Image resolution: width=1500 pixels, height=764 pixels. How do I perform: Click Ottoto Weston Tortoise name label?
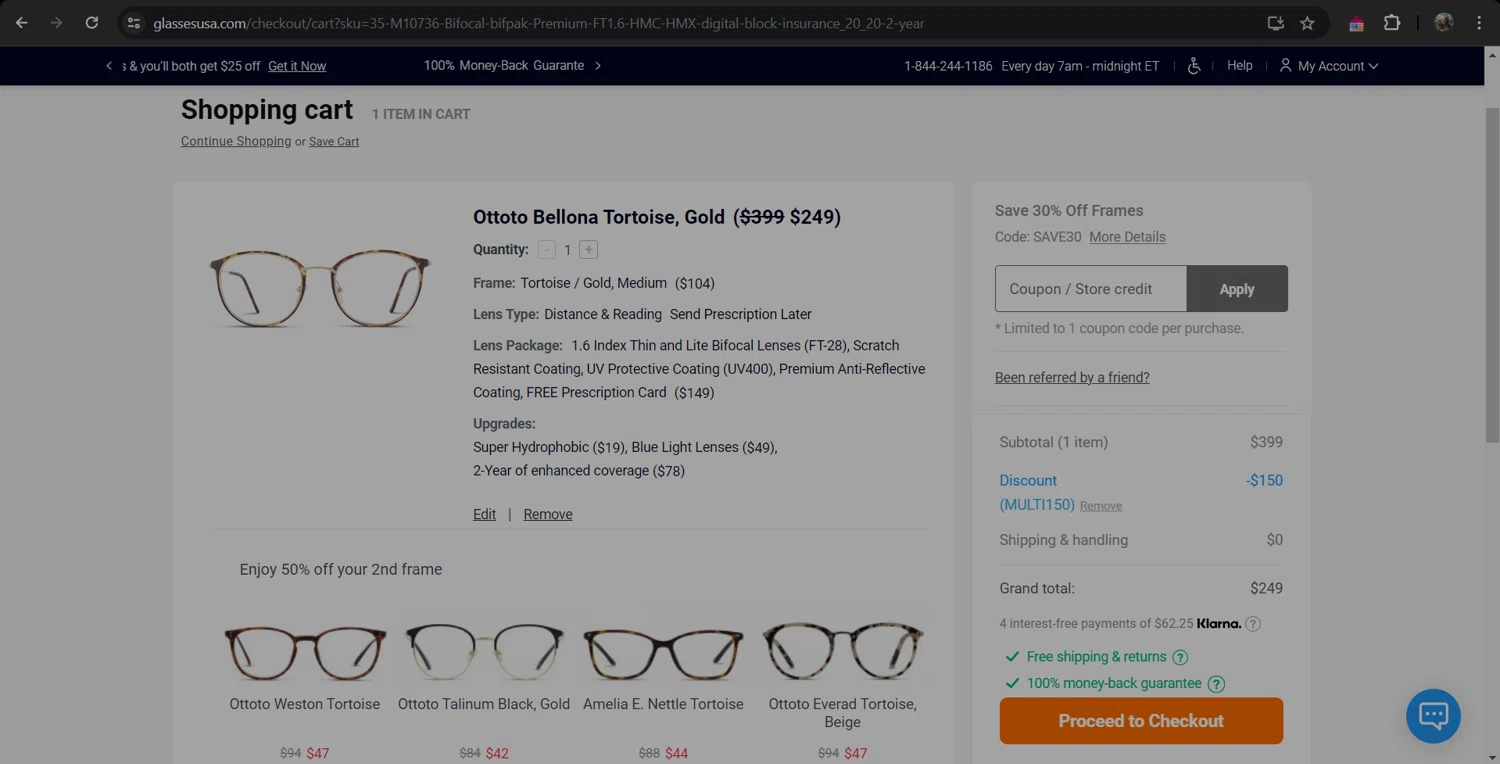pyautogui.click(x=305, y=704)
